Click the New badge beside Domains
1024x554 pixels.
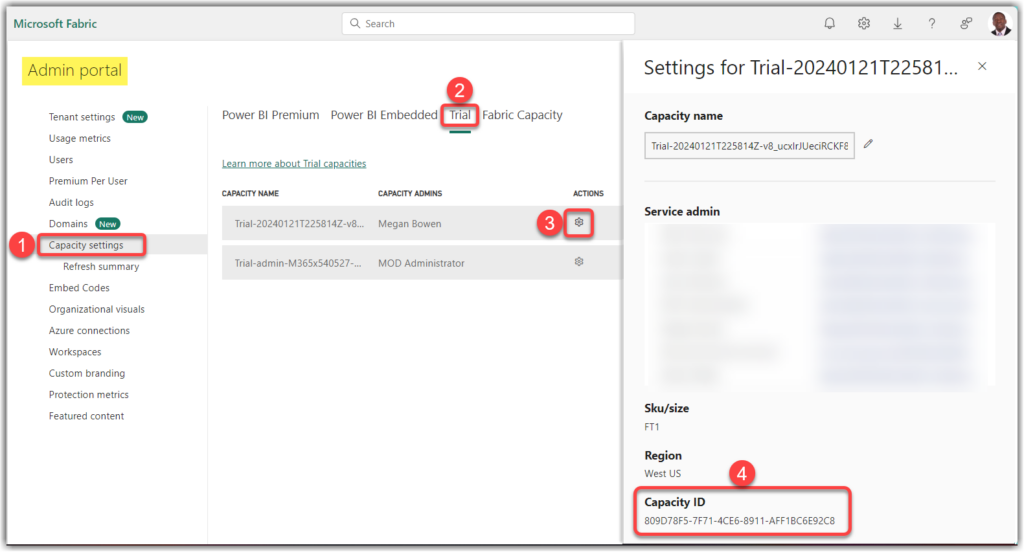click(x=108, y=223)
